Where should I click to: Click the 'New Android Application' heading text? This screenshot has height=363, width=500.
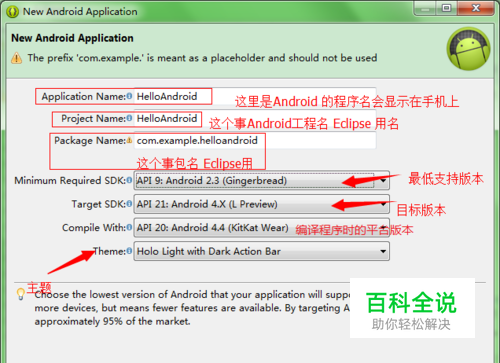[x=72, y=38]
